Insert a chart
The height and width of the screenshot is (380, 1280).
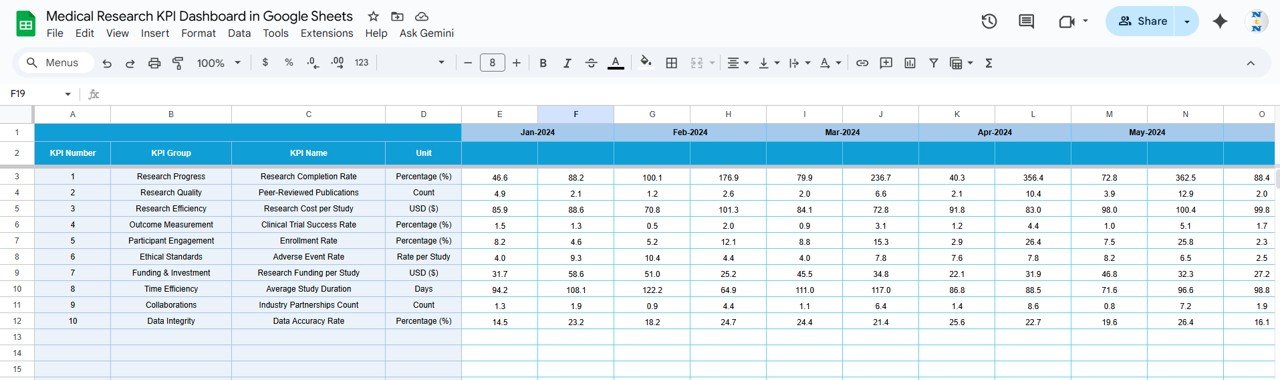(x=910, y=63)
